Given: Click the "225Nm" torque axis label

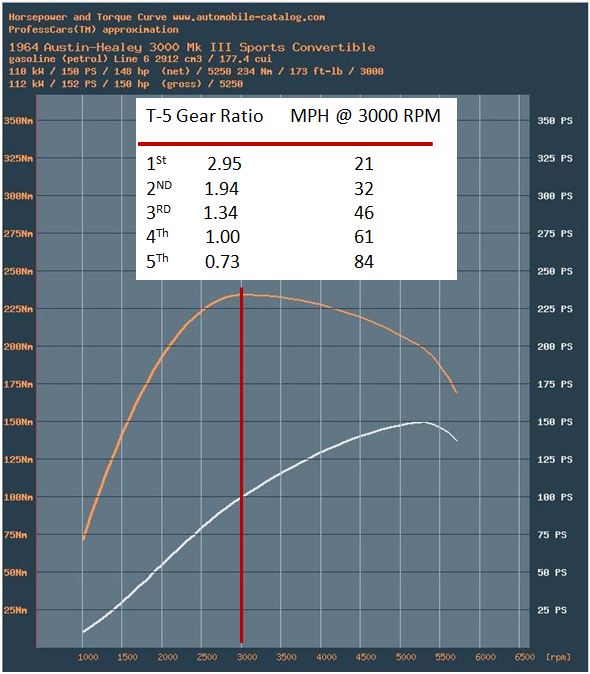Looking at the screenshot, I should click(18, 309).
